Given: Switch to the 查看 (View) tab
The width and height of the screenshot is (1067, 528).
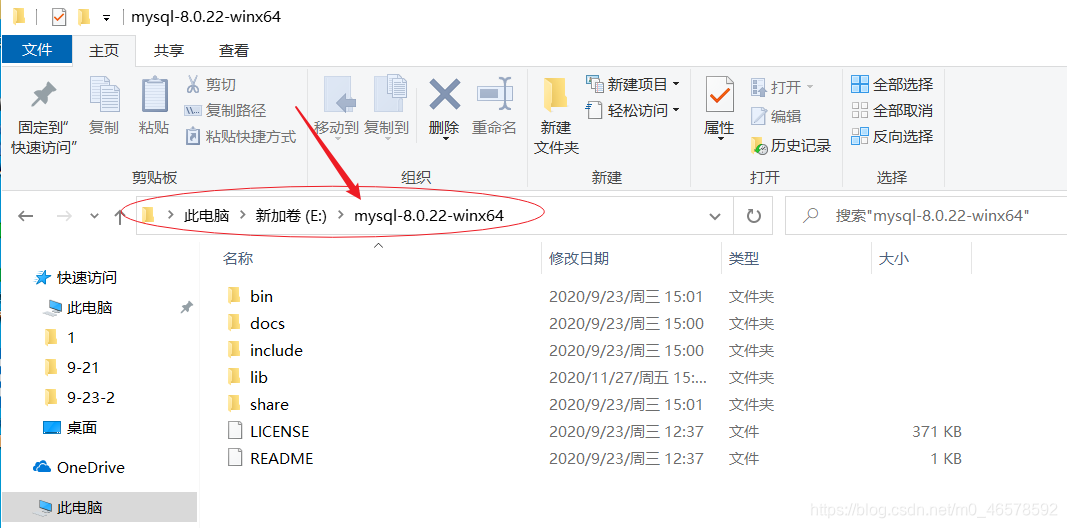Looking at the screenshot, I should [x=233, y=50].
